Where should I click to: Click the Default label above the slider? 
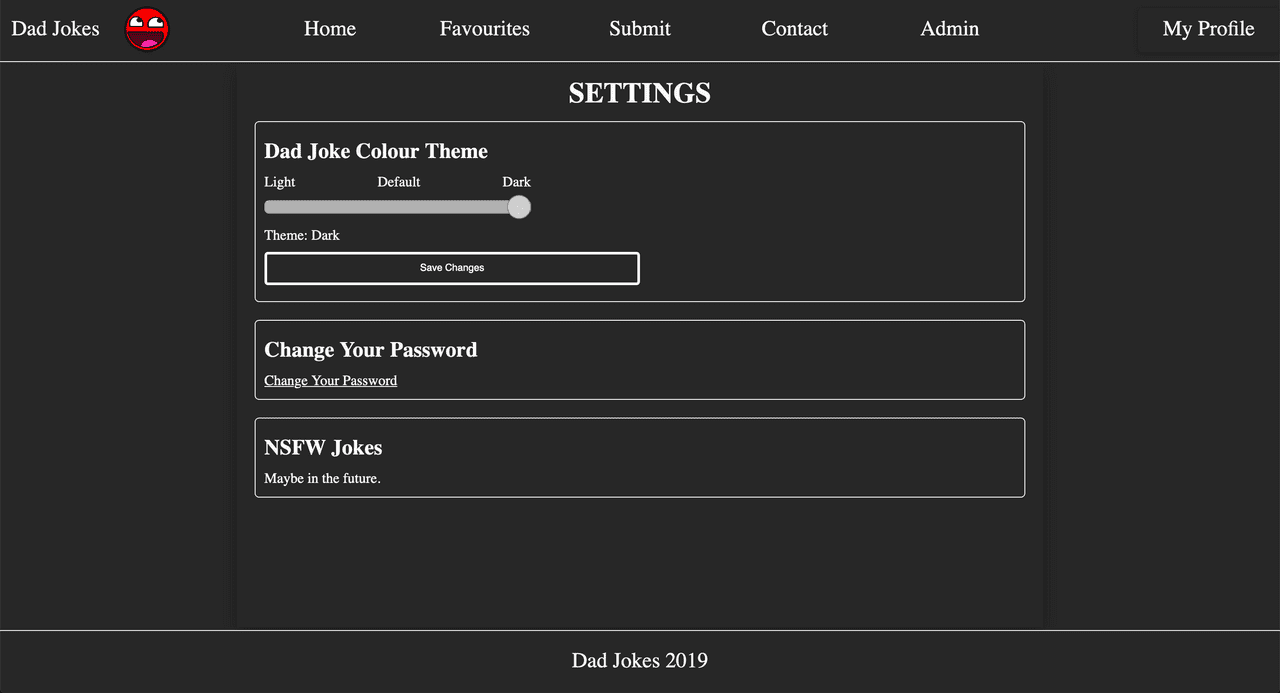point(399,182)
